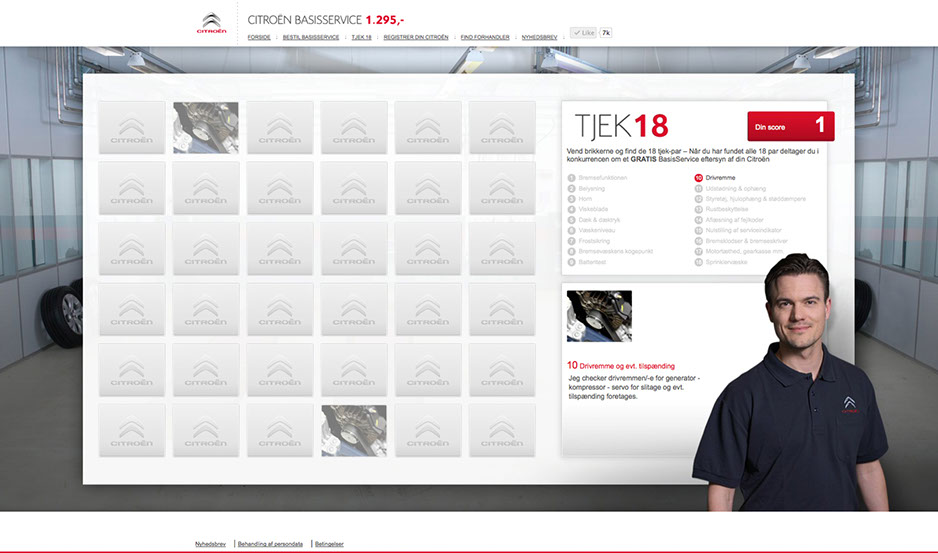Flip the last card in the second row

(502, 188)
